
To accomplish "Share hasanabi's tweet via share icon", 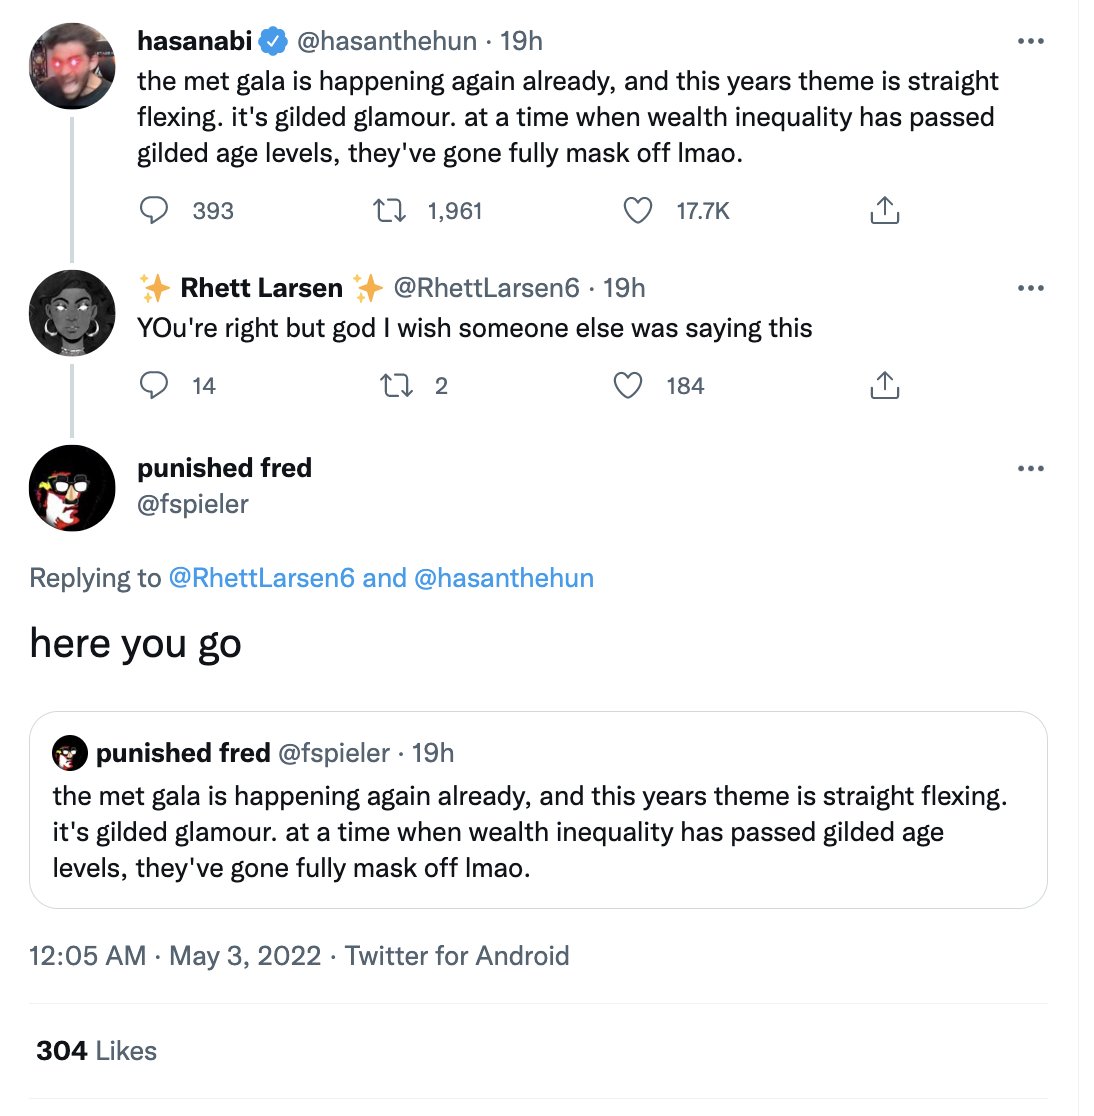I will pyautogui.click(x=885, y=210).
